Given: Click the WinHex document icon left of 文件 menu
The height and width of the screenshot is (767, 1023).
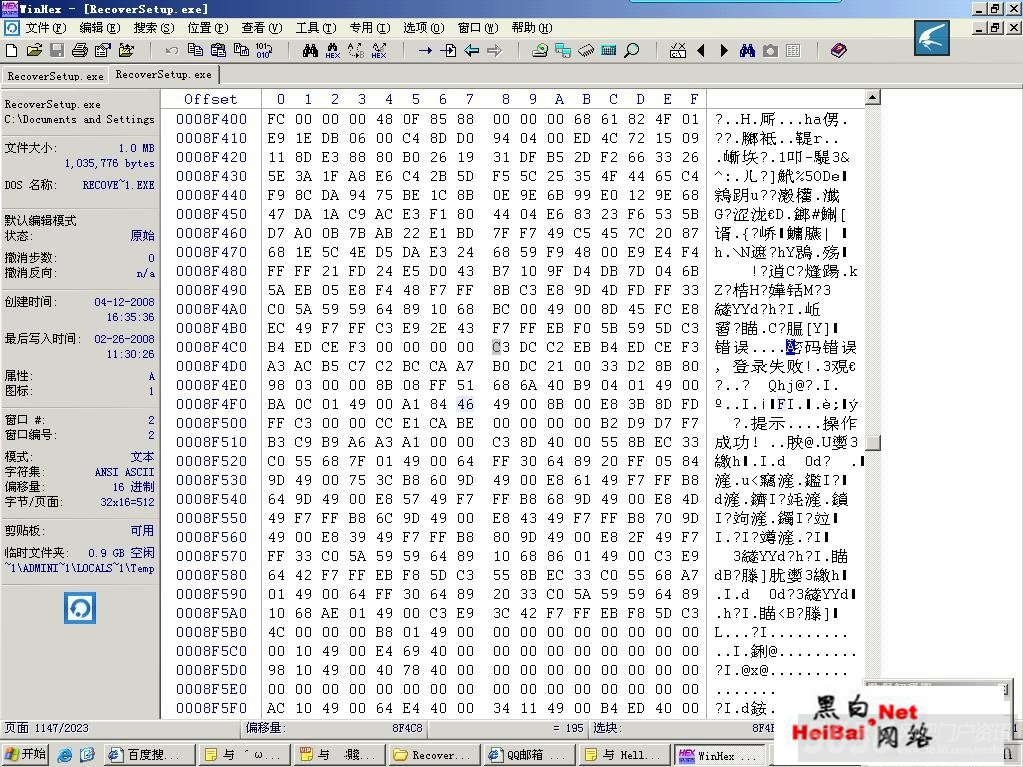Looking at the screenshot, I should tap(12, 28).
